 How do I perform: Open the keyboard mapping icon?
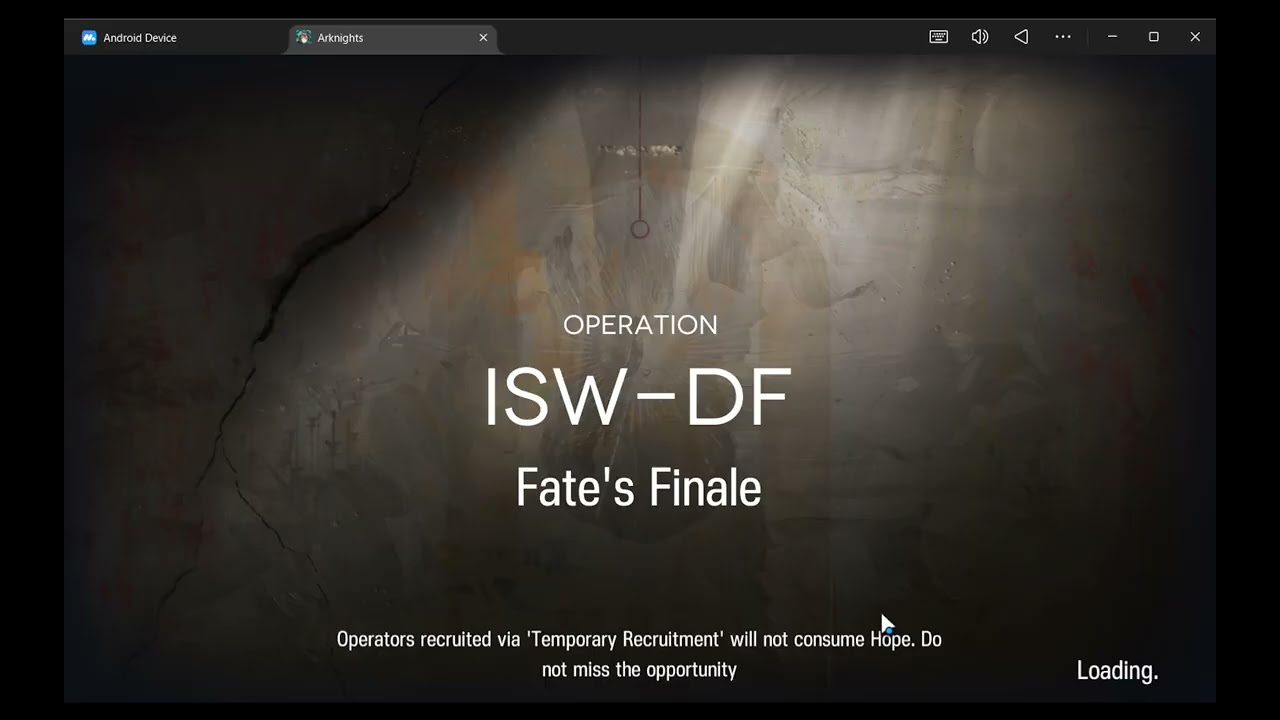click(x=938, y=37)
